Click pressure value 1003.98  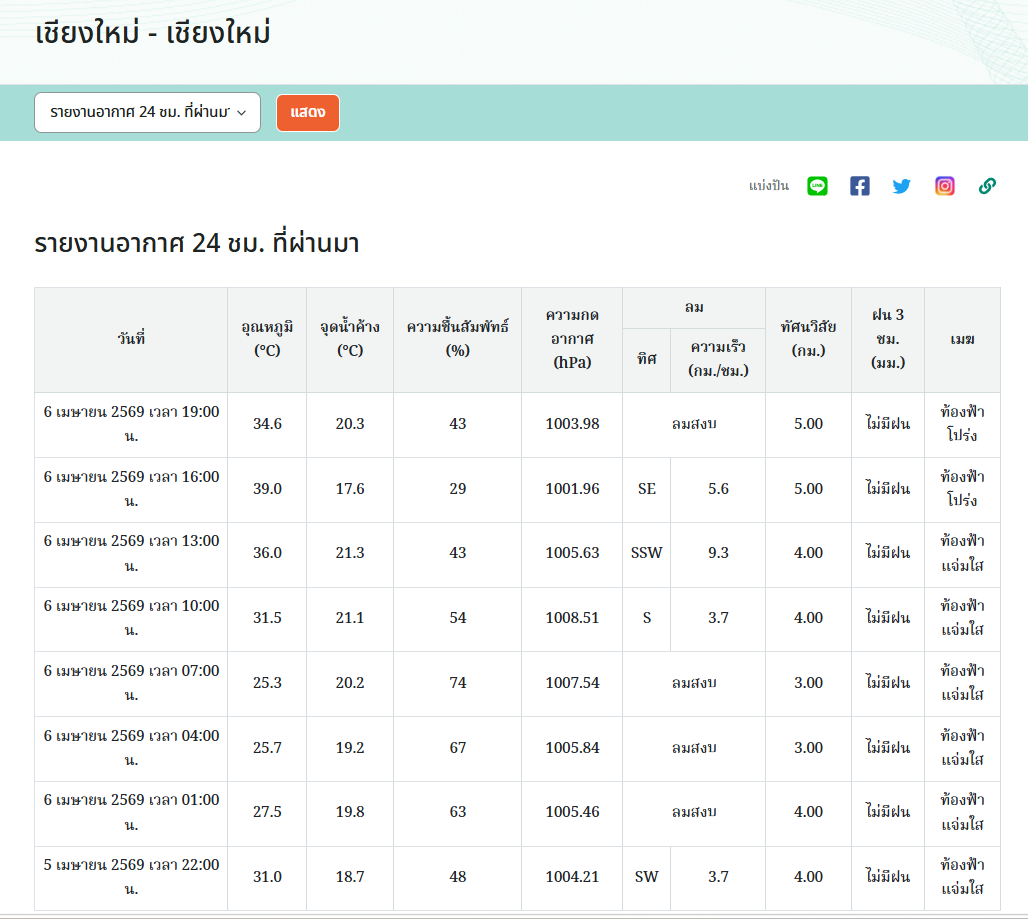pyautogui.click(x=572, y=424)
